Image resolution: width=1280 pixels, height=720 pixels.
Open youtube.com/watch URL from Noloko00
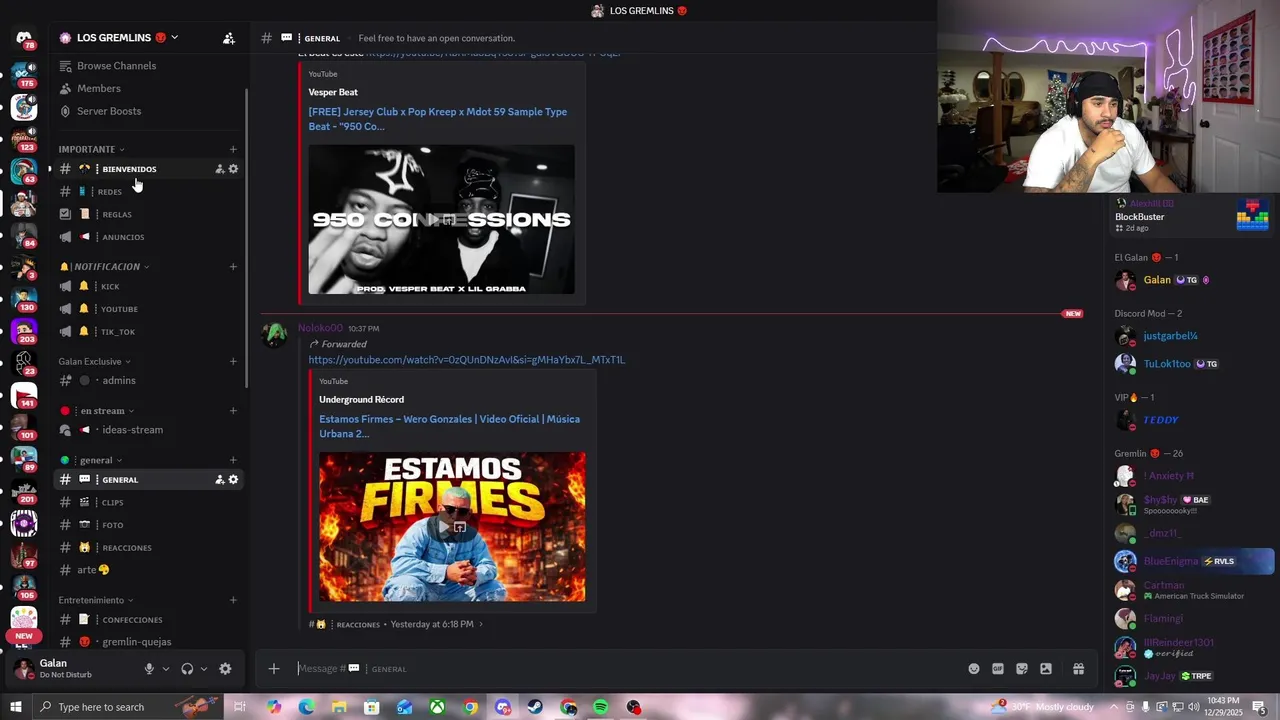(x=466, y=360)
